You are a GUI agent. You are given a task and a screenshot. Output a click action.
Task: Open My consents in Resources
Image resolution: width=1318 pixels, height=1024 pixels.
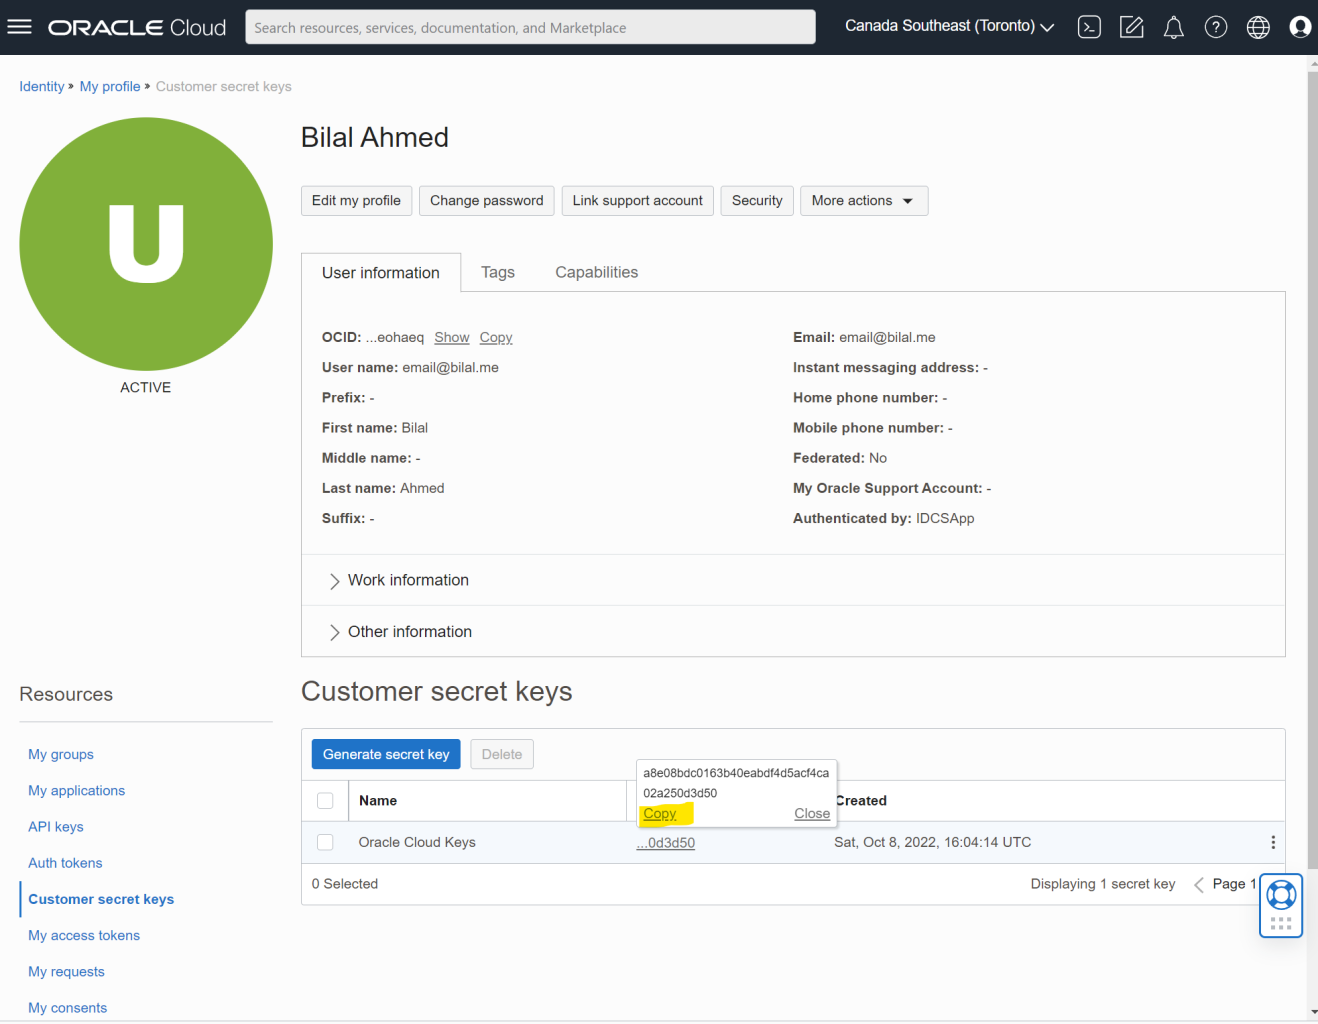pyautogui.click(x=68, y=1008)
